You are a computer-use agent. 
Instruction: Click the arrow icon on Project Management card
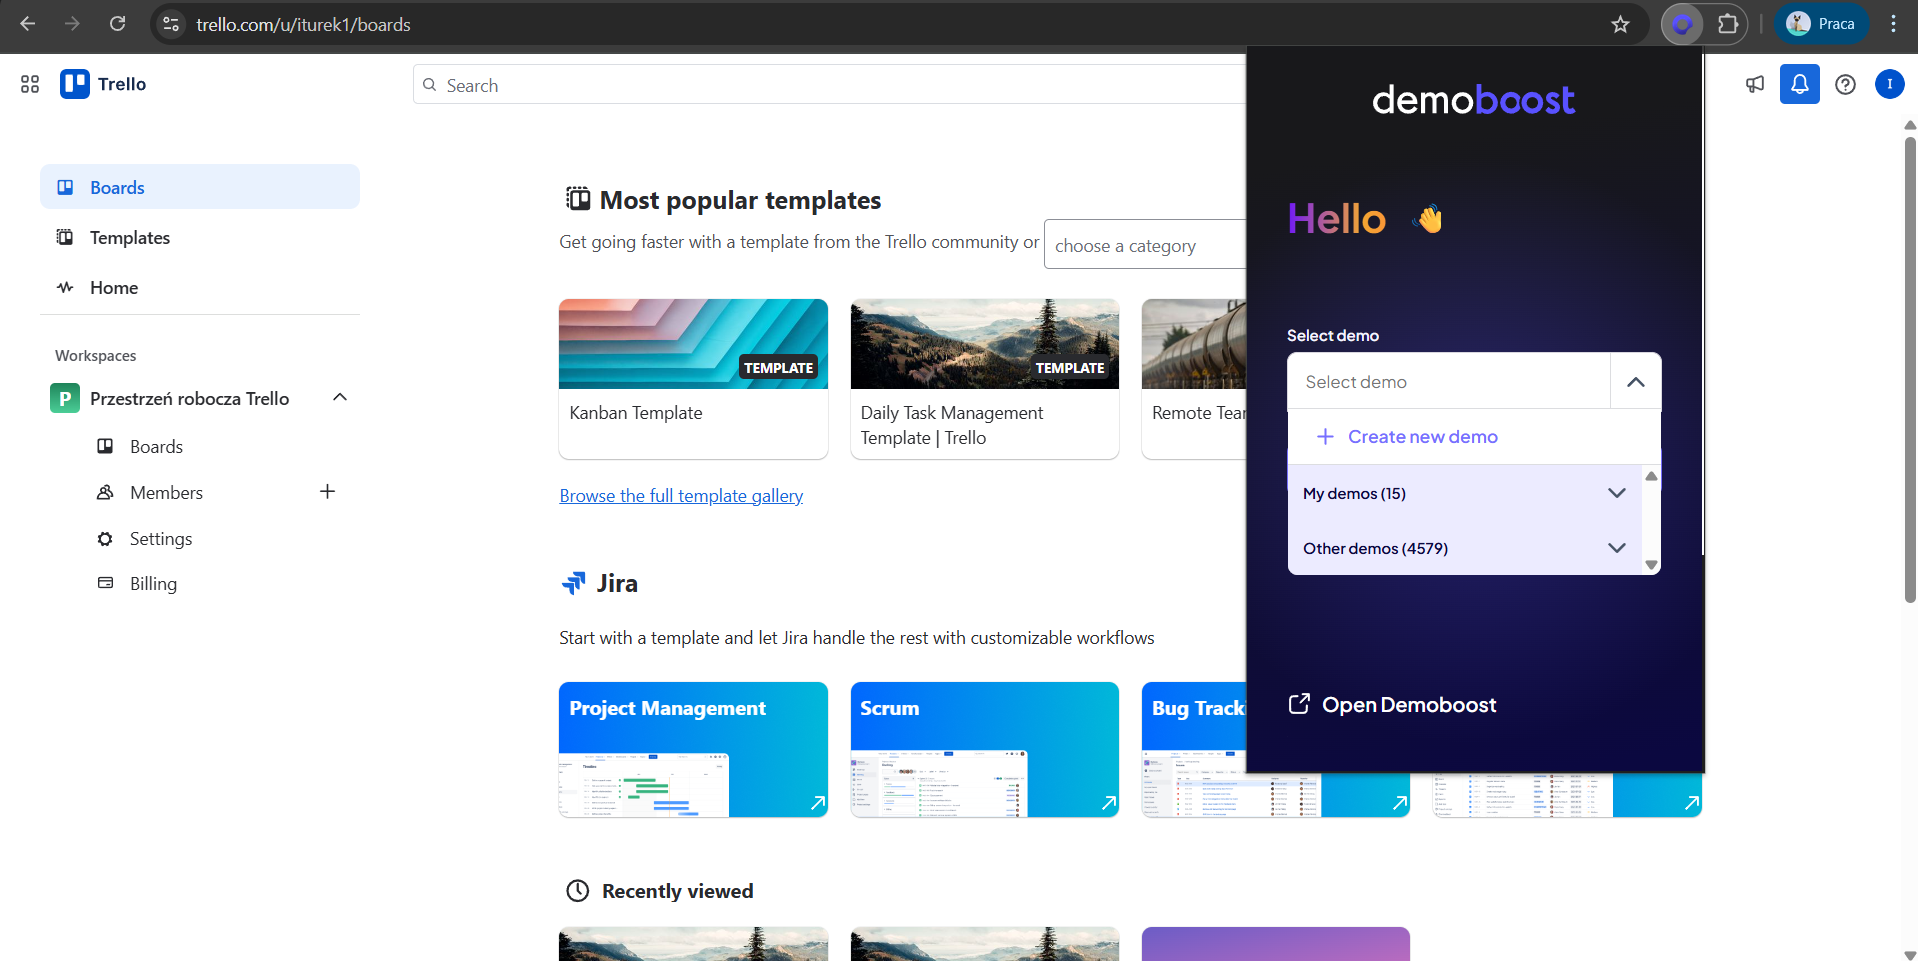pos(817,802)
